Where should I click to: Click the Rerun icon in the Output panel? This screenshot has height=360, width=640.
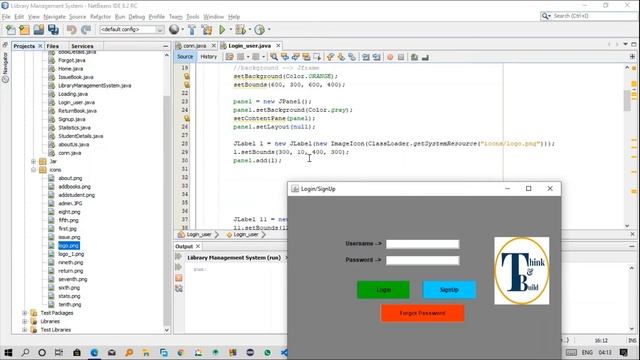coord(178,256)
